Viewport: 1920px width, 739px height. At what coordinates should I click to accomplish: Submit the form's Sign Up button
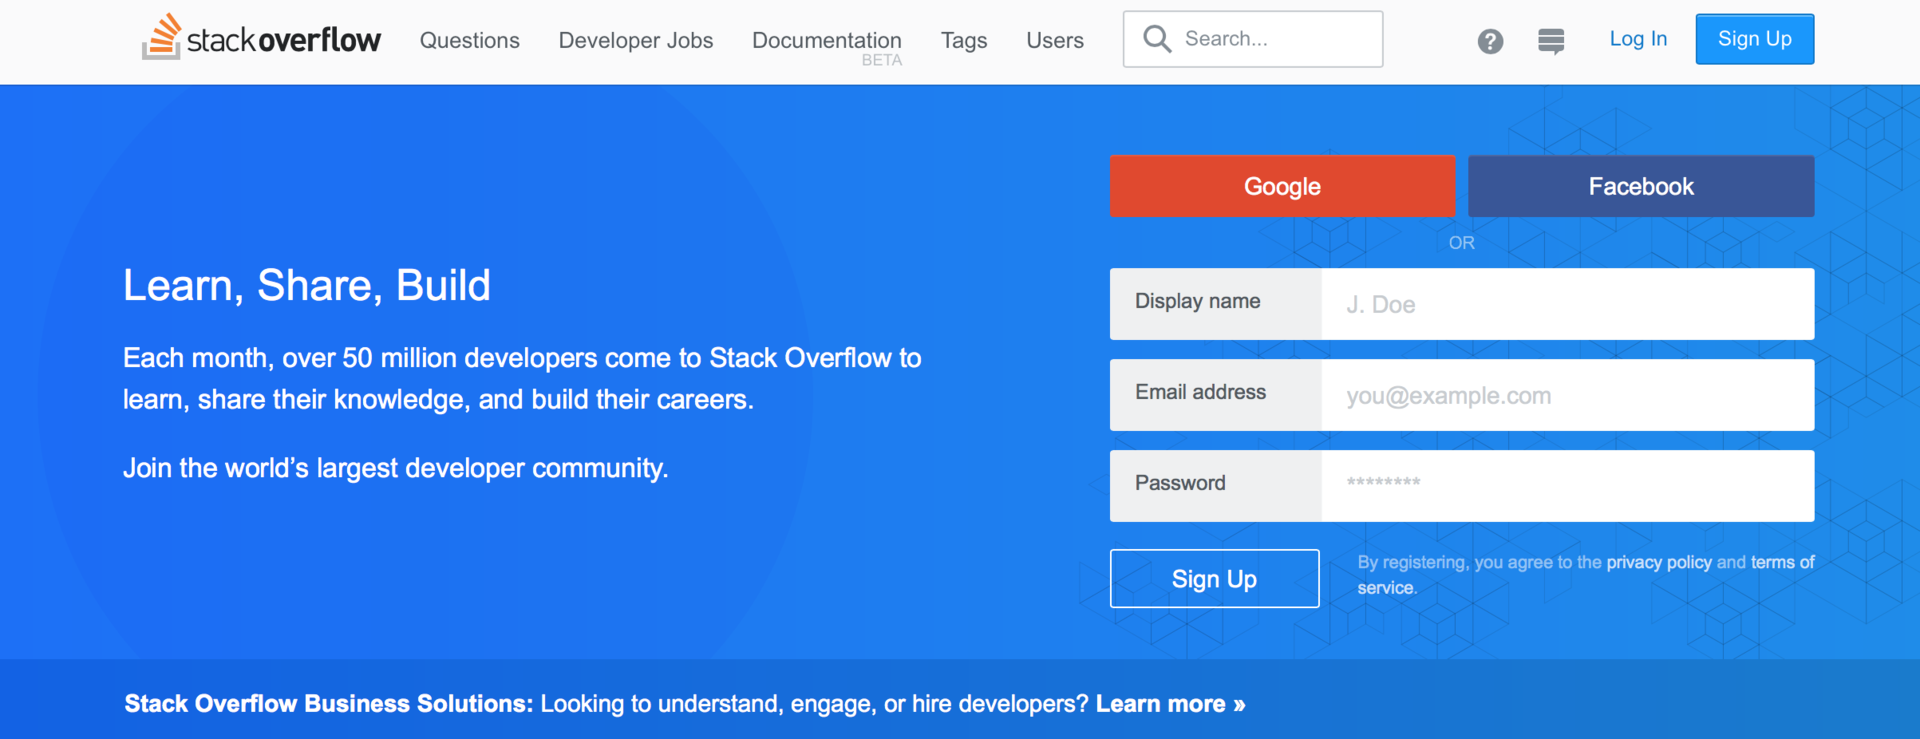point(1215,578)
